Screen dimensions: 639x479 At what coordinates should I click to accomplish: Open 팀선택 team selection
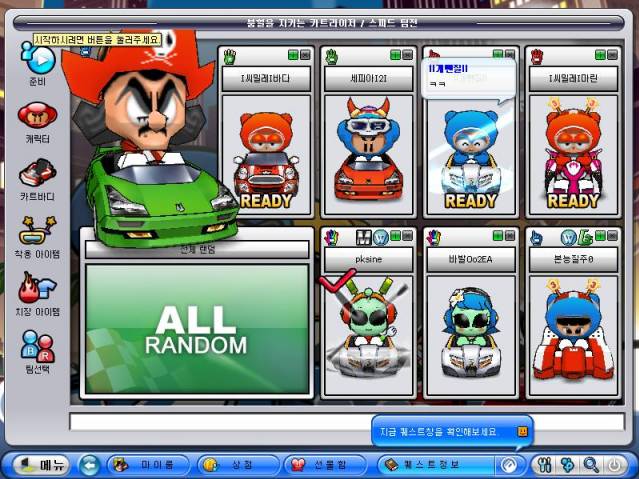[37, 347]
